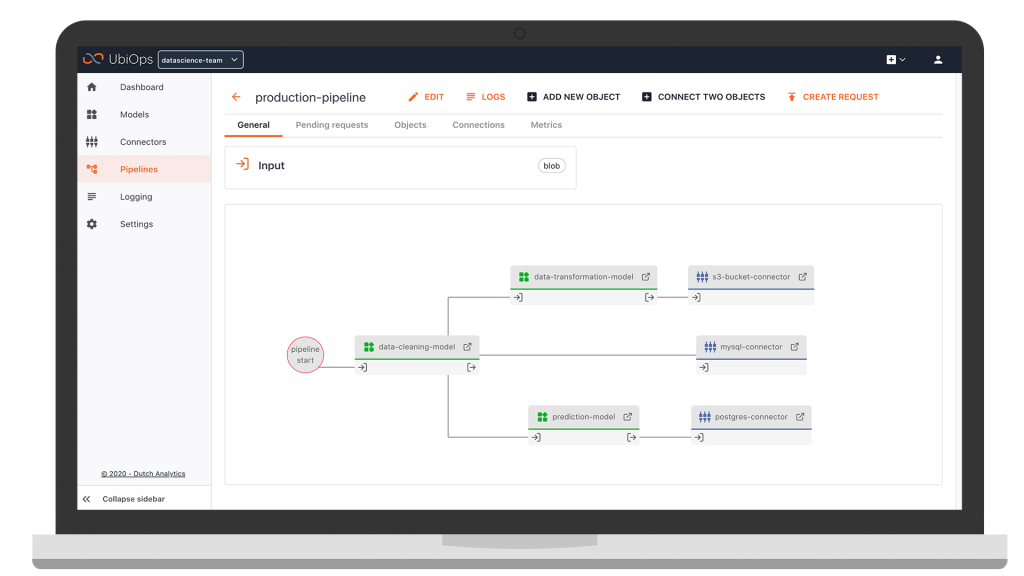The image size is (1024, 576).
Task: Switch to the Metrics tab
Action: (546, 125)
